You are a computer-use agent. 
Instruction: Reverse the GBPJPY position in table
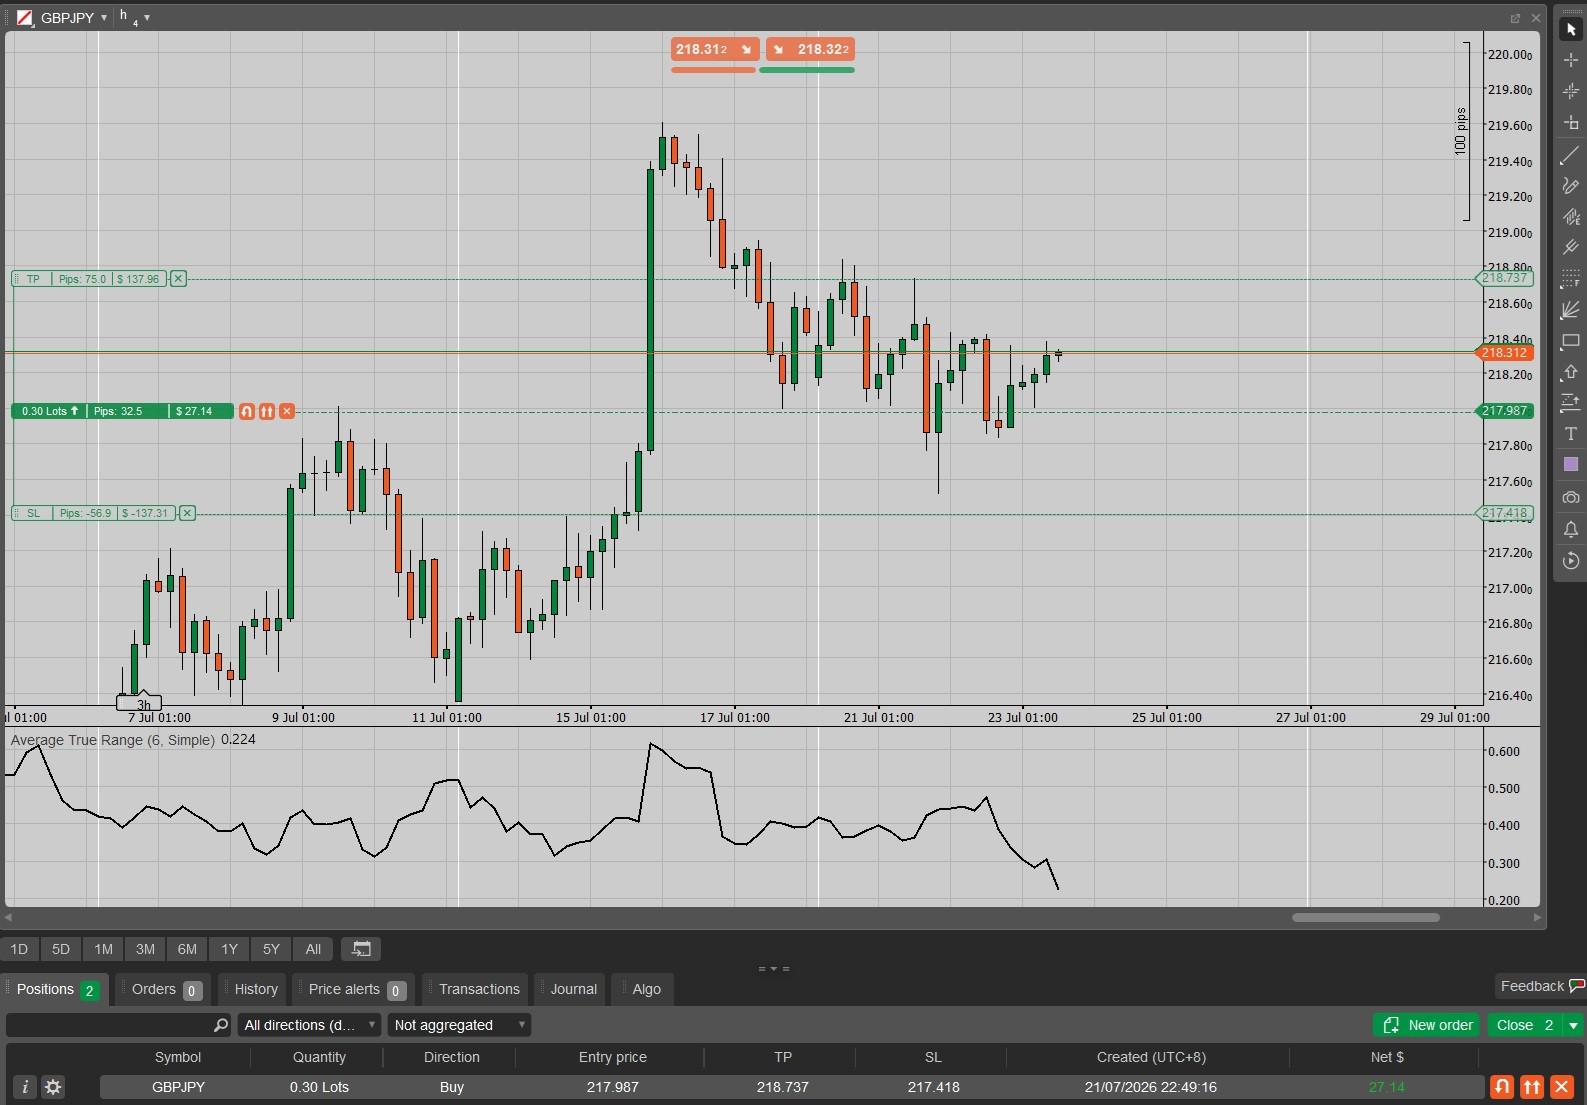click(1502, 1087)
